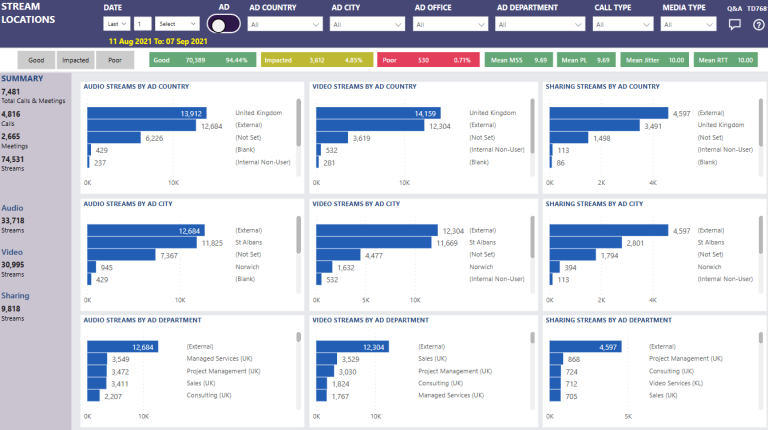Click the 14,159 United Kingdom video bar

point(378,113)
